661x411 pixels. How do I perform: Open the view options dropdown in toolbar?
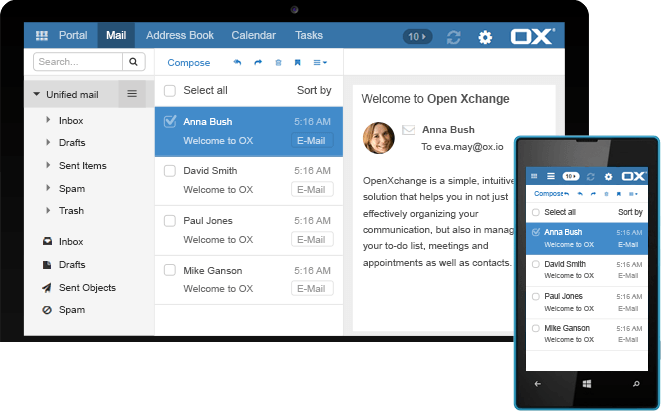coord(320,63)
